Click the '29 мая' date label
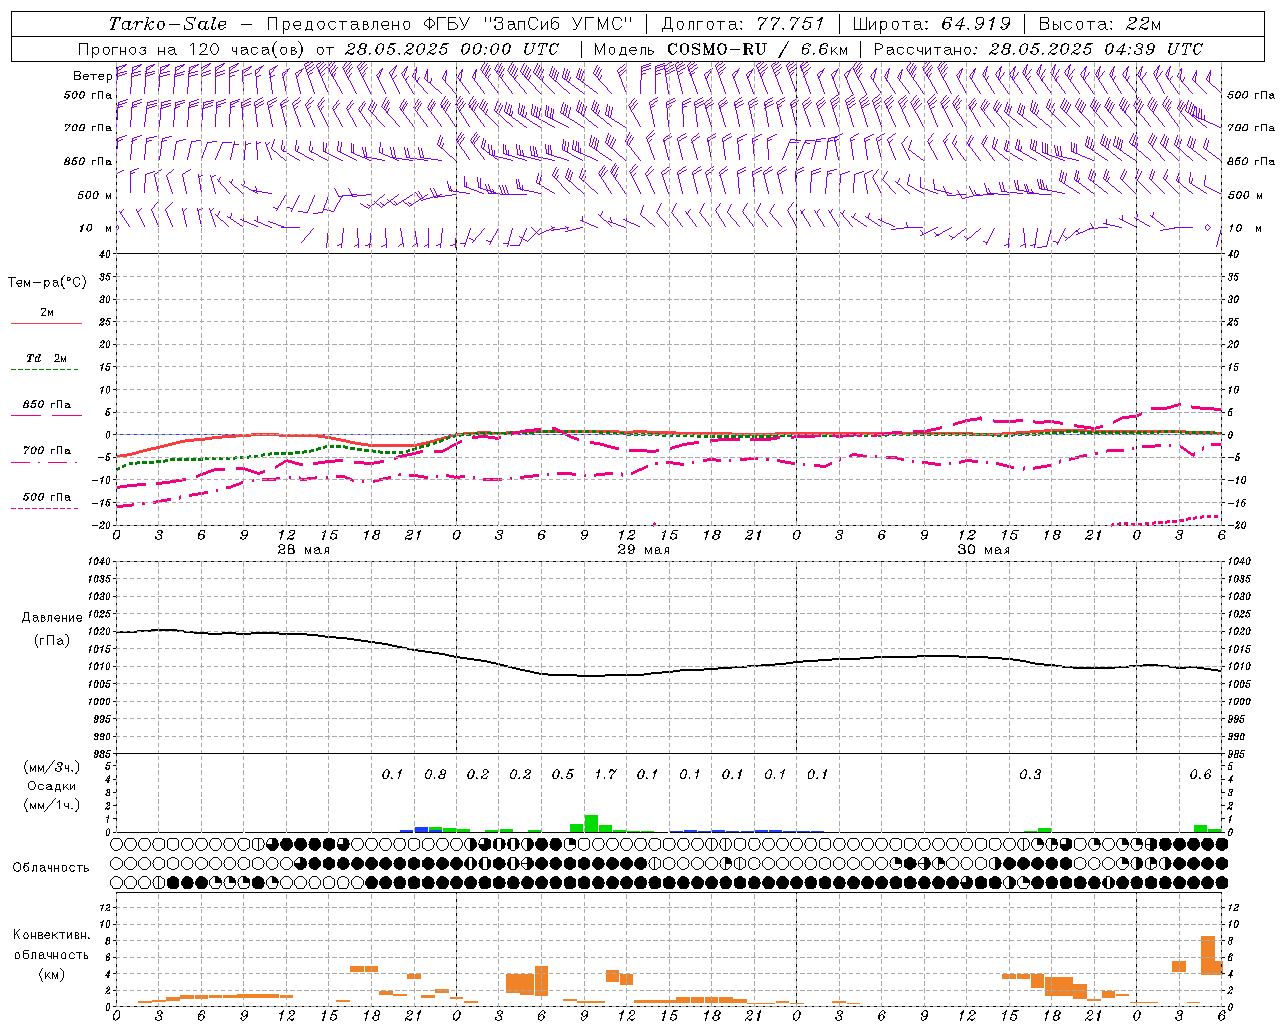The image size is (1280, 1024). click(643, 549)
